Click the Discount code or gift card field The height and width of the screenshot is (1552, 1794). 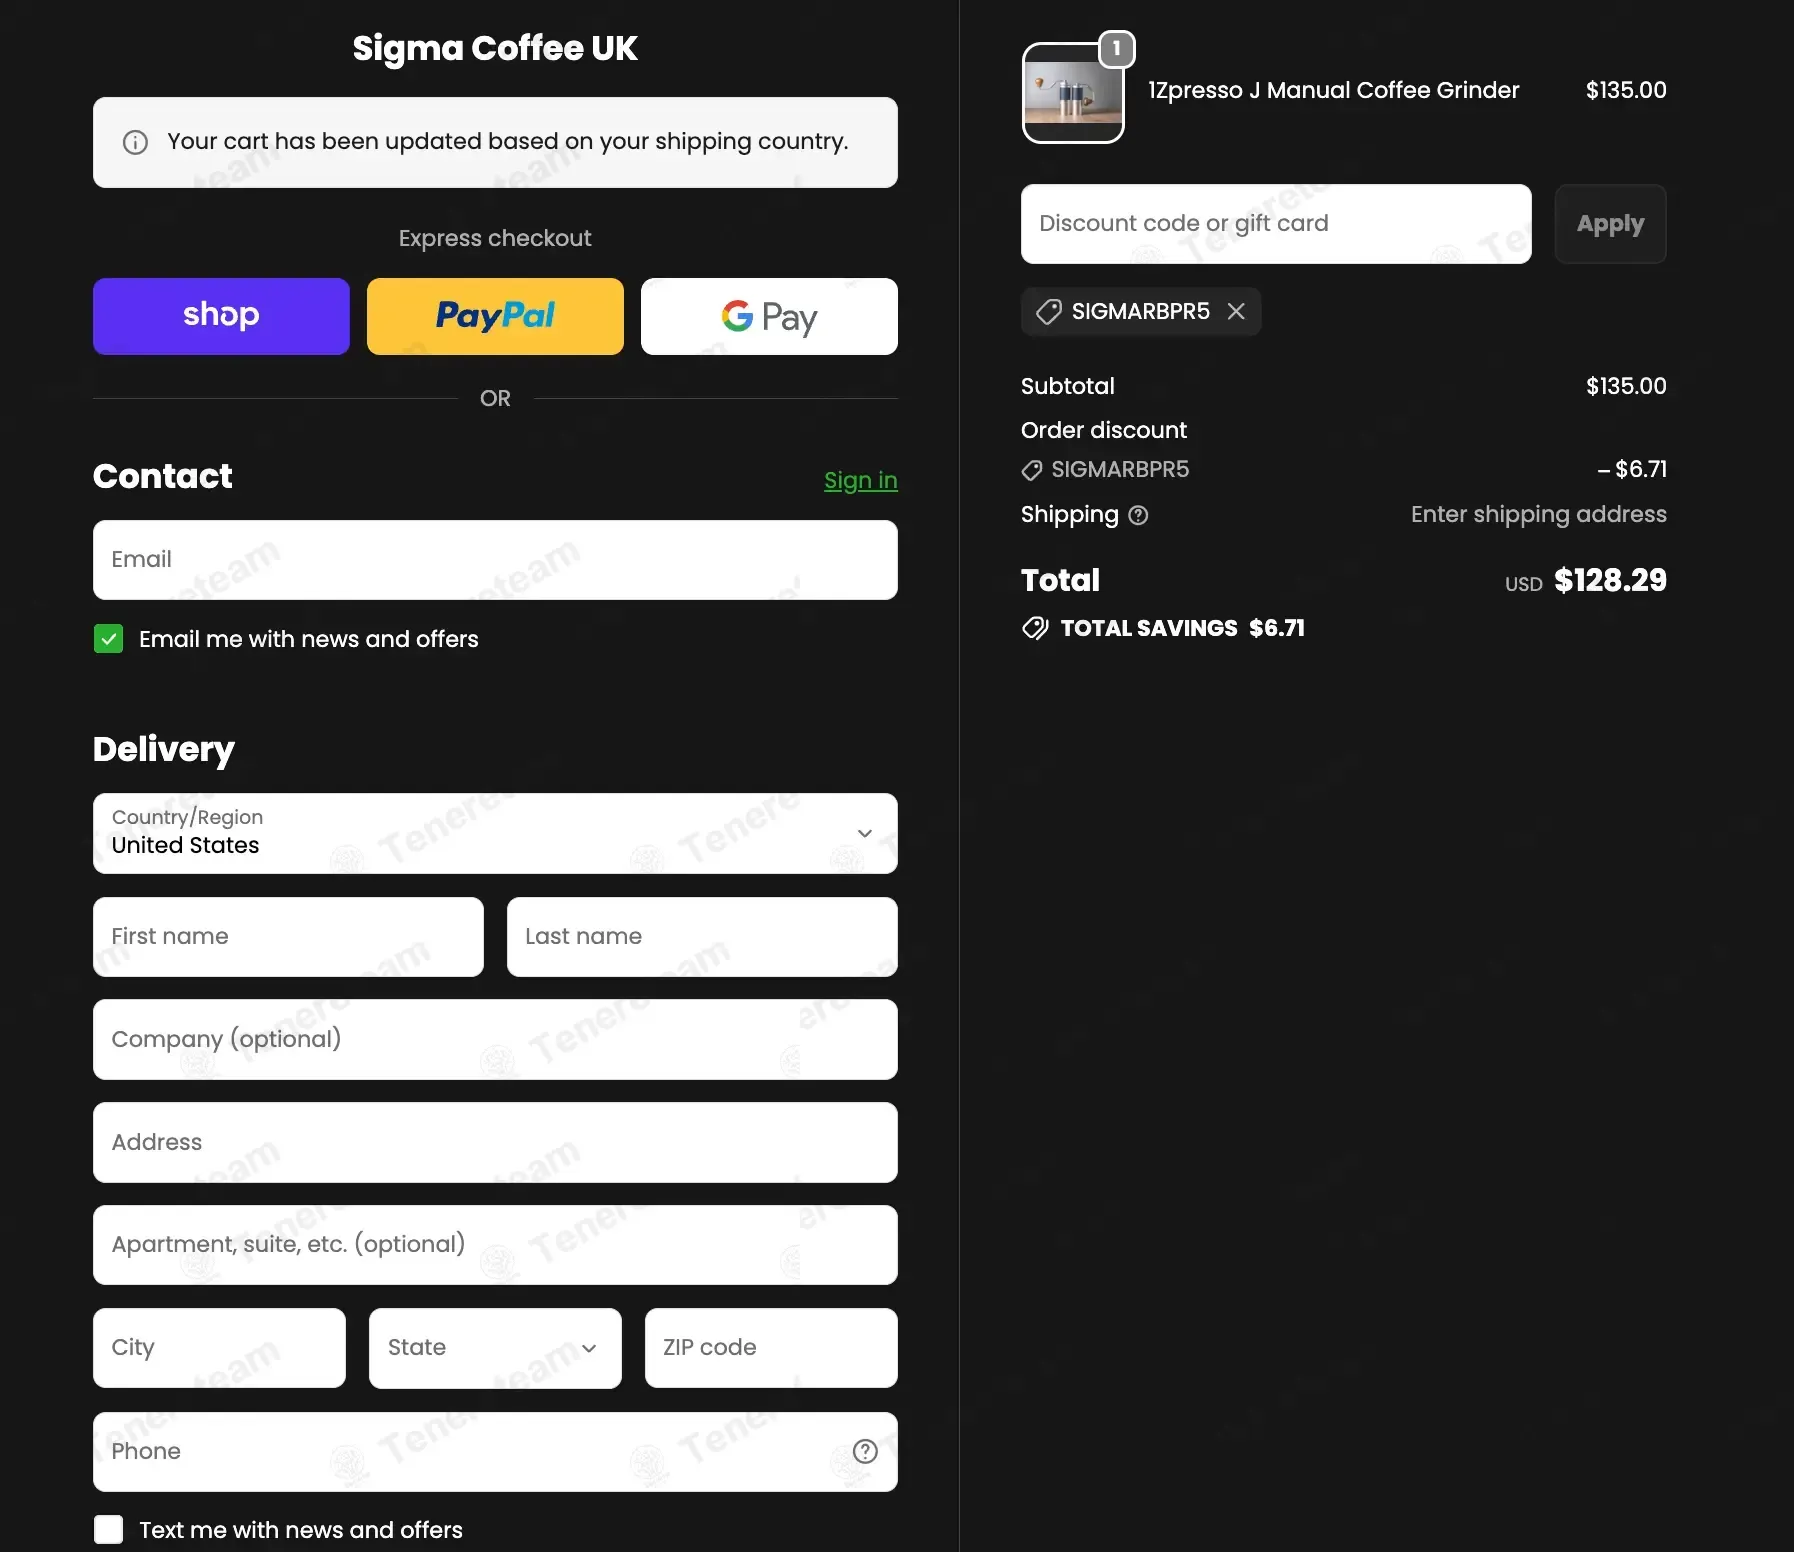[1276, 224]
